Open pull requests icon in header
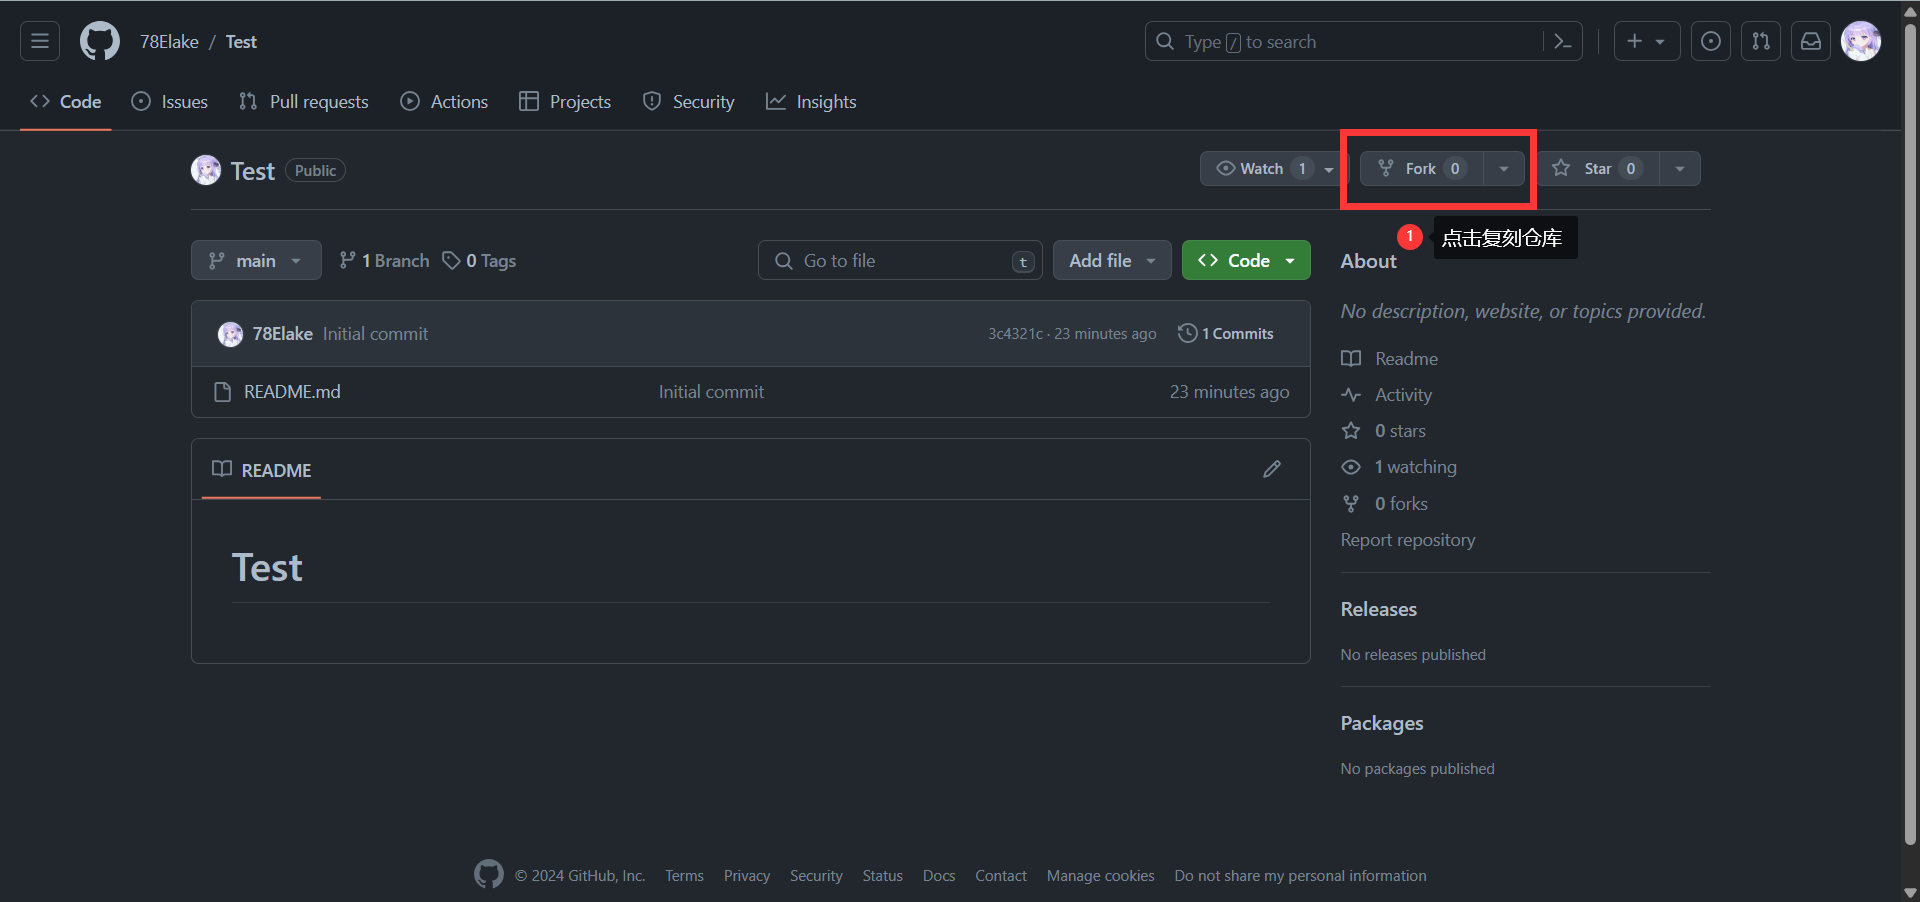Image resolution: width=1920 pixels, height=902 pixels. pos(1760,41)
